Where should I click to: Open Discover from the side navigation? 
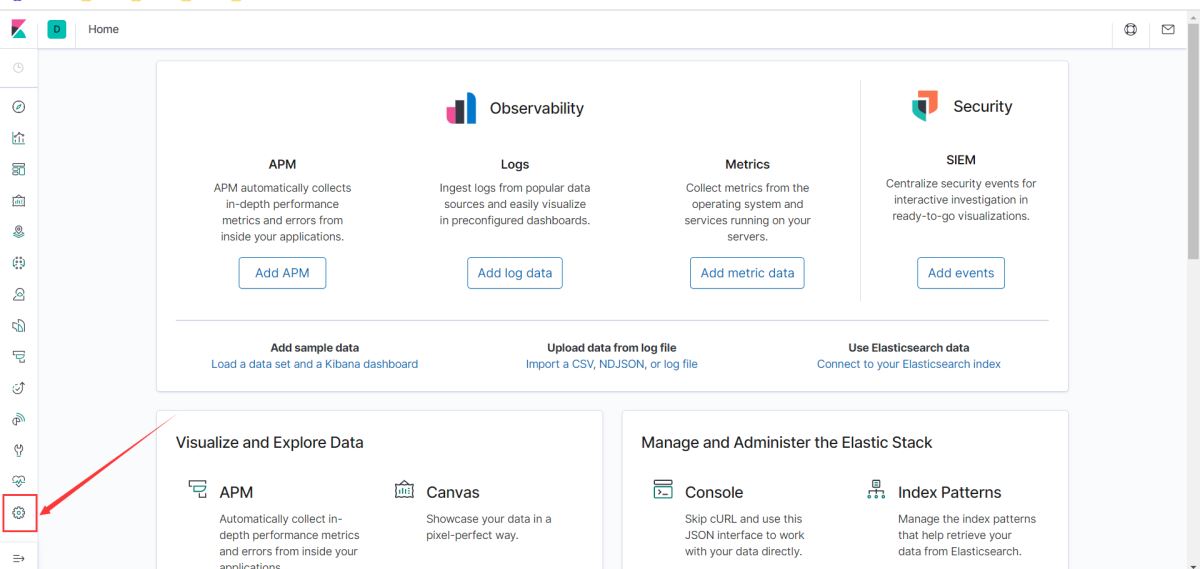click(18, 107)
